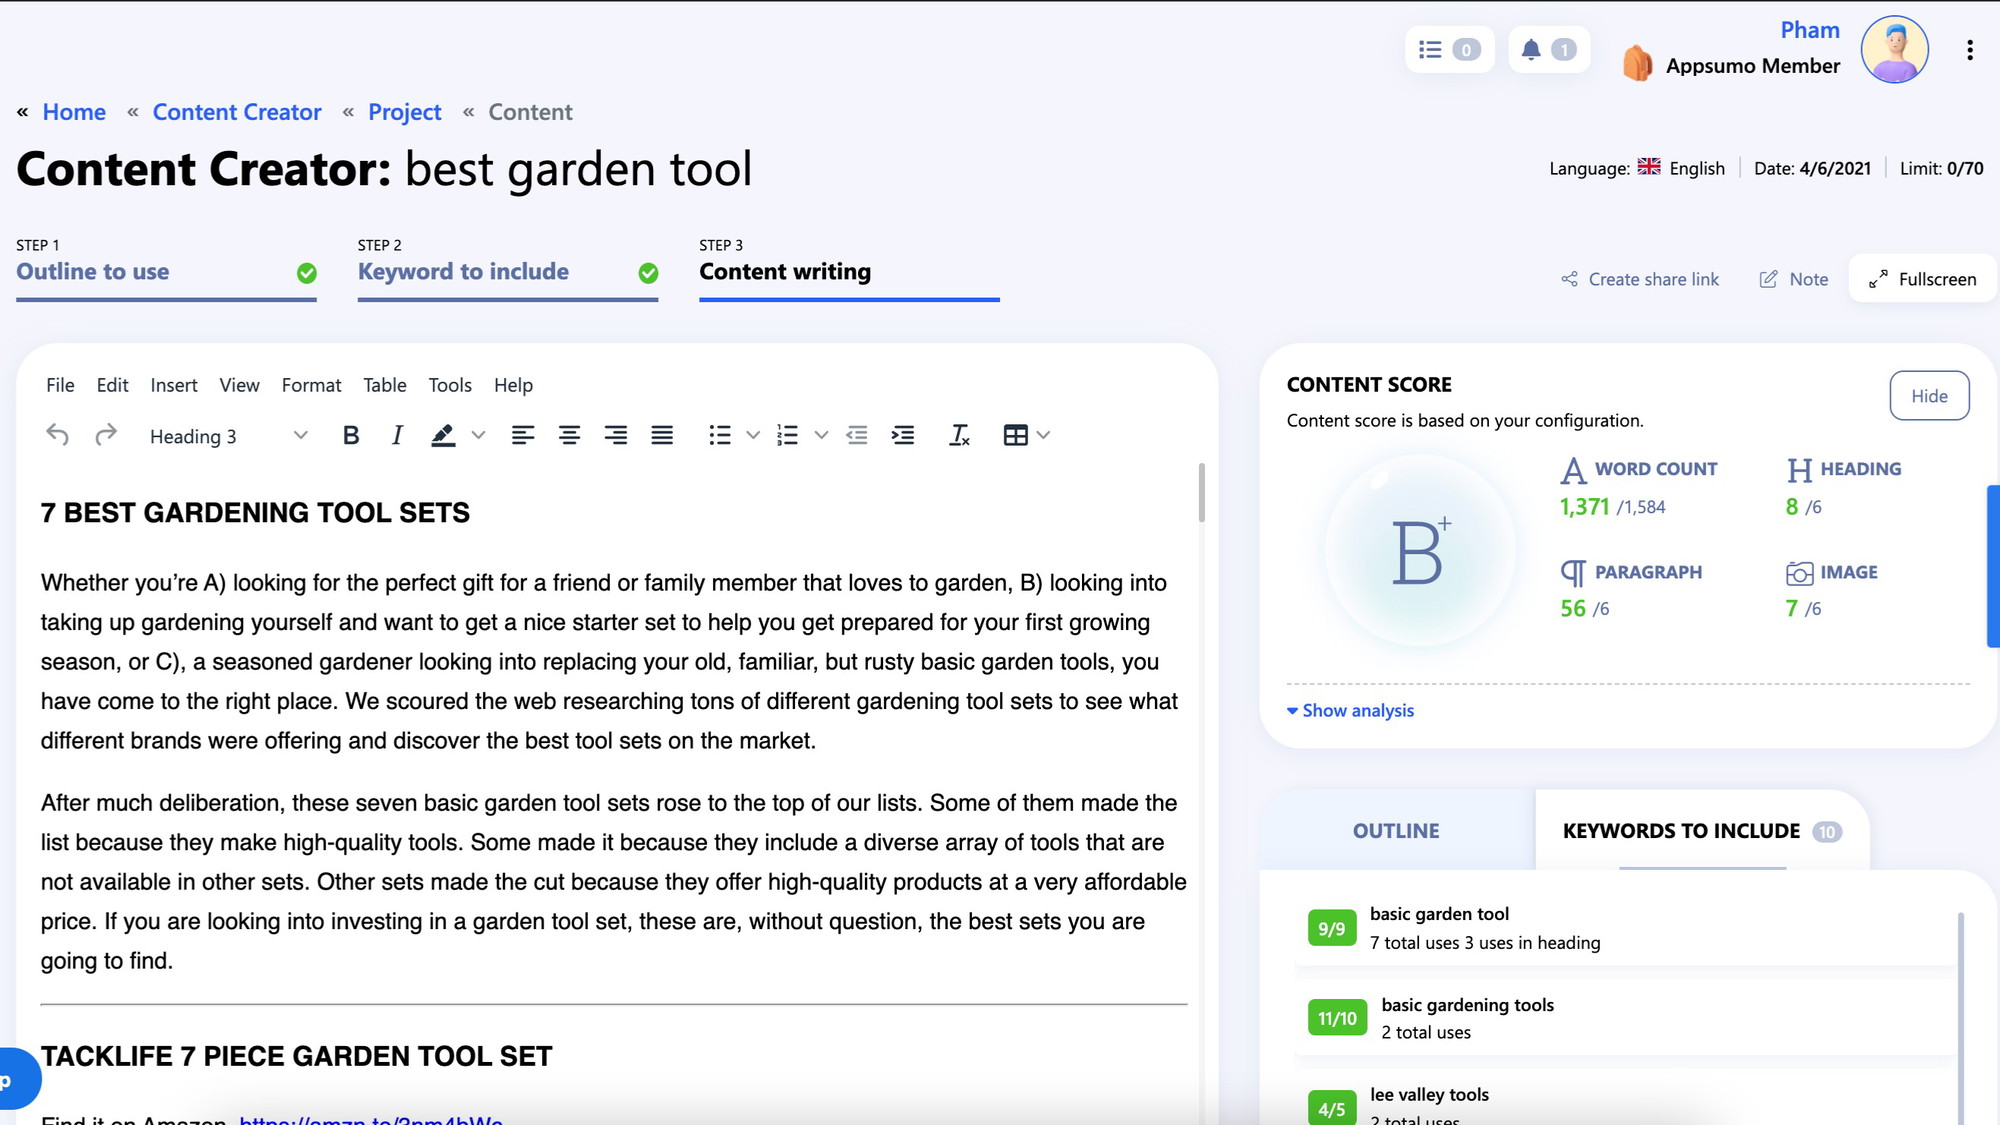Open Insert menu

click(174, 385)
